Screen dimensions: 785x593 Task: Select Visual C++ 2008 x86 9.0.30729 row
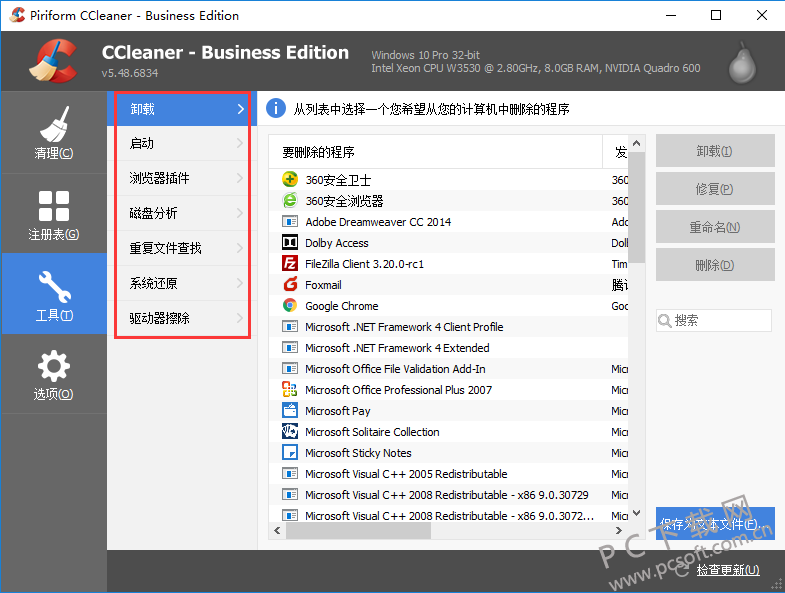pyautogui.click(x=447, y=495)
